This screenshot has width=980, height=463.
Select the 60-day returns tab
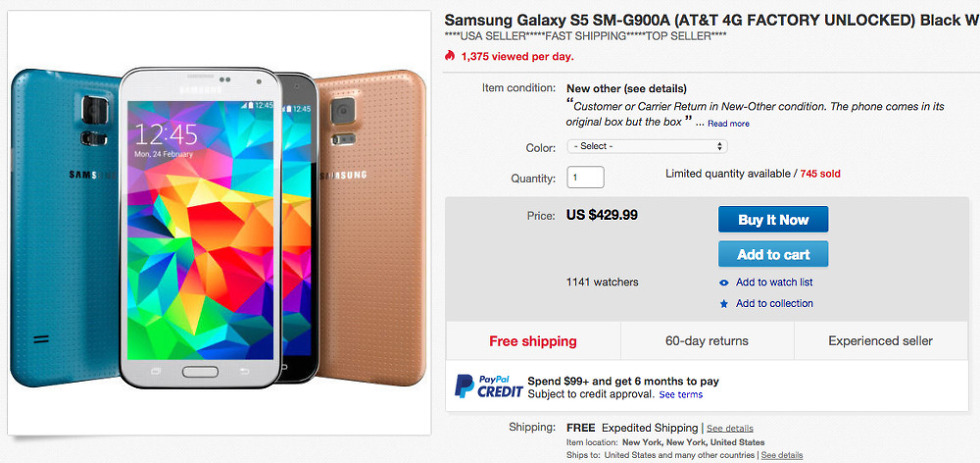[707, 341]
